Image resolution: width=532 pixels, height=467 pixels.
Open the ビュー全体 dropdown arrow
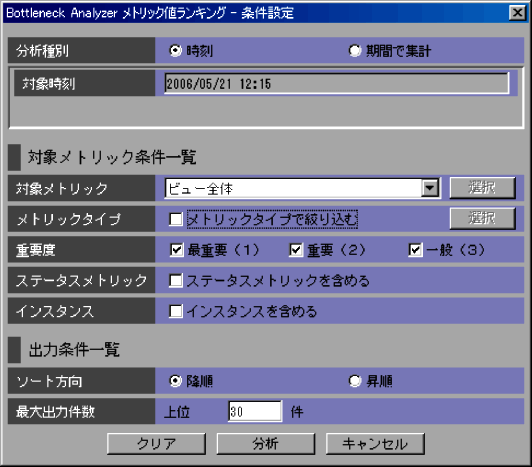(430, 188)
